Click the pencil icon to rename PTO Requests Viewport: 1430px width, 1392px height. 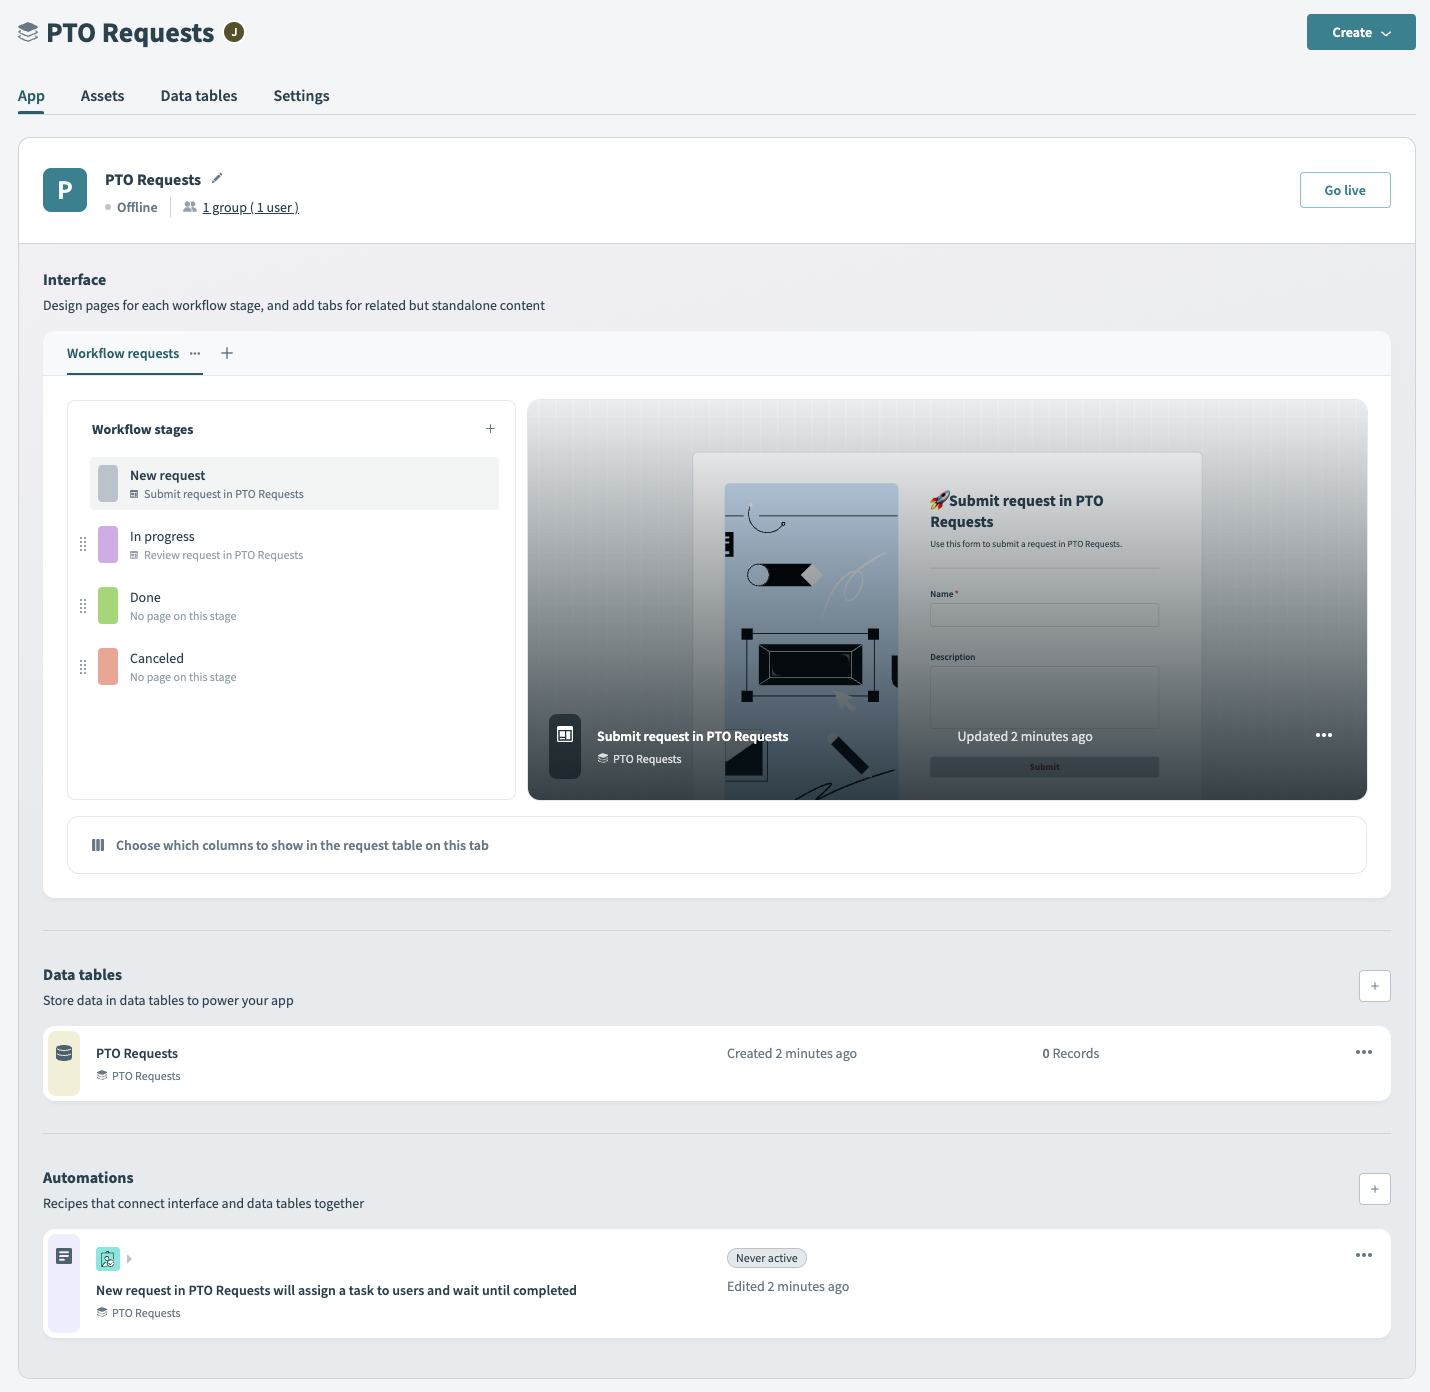tap(217, 179)
